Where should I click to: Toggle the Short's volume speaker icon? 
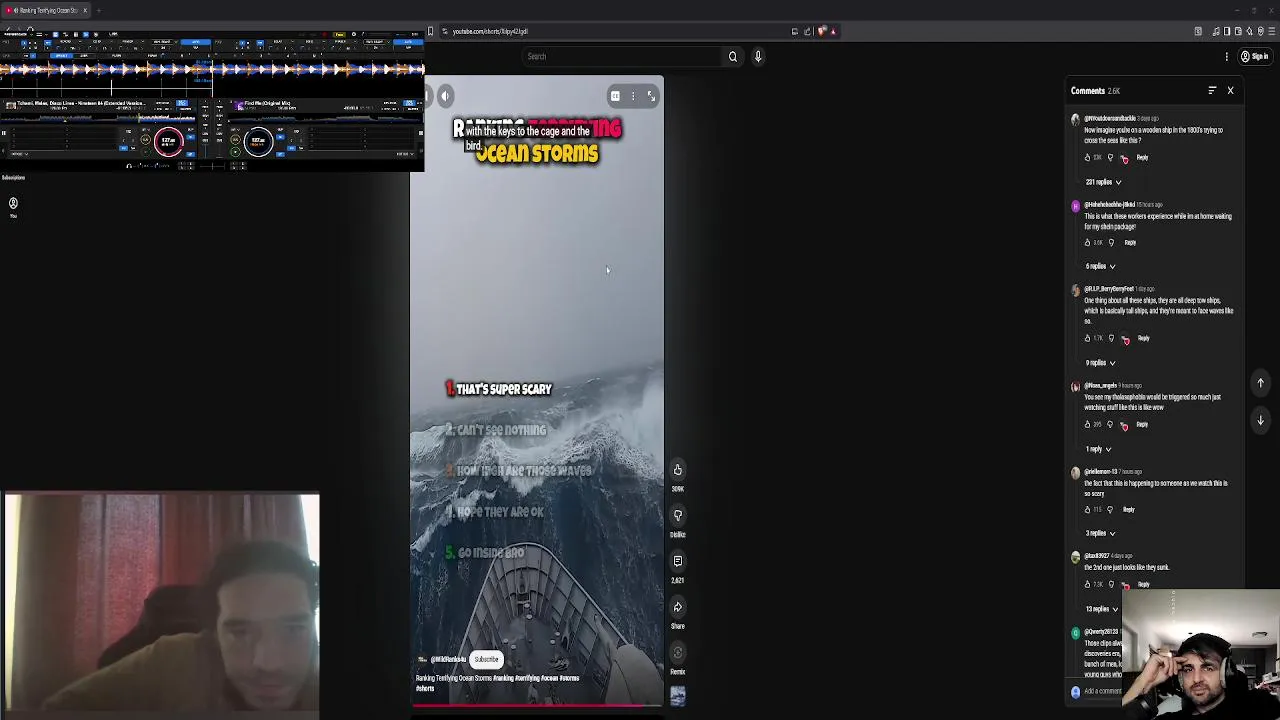tap(445, 96)
